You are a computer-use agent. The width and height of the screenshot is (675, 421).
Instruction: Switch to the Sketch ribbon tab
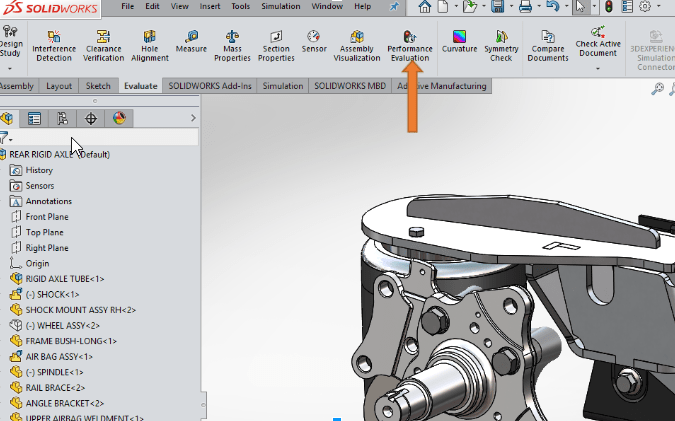click(x=98, y=86)
